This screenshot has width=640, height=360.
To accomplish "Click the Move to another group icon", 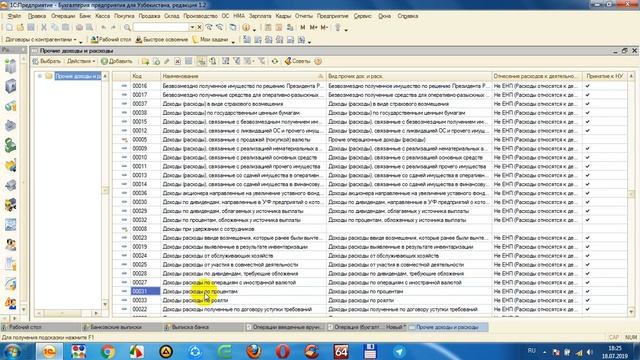I will point(213,61).
